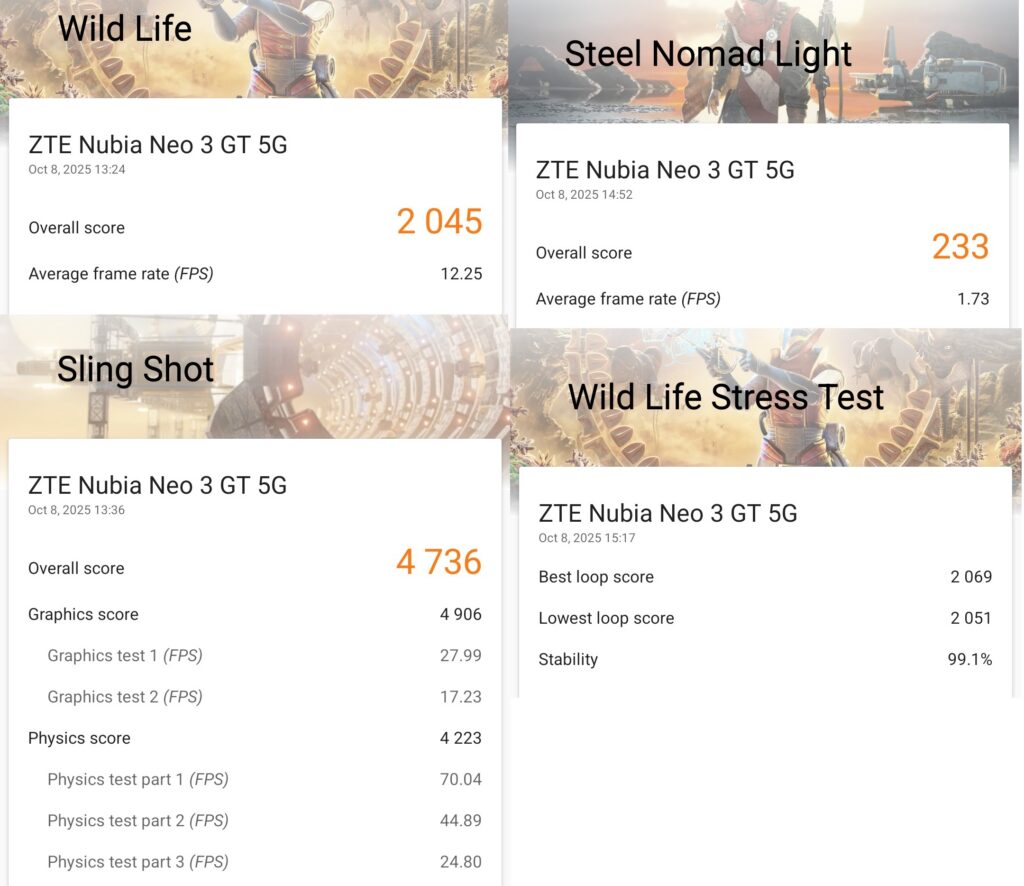This screenshot has width=1024, height=886.
Task: Click the Graphics score row label
Action: [83, 615]
